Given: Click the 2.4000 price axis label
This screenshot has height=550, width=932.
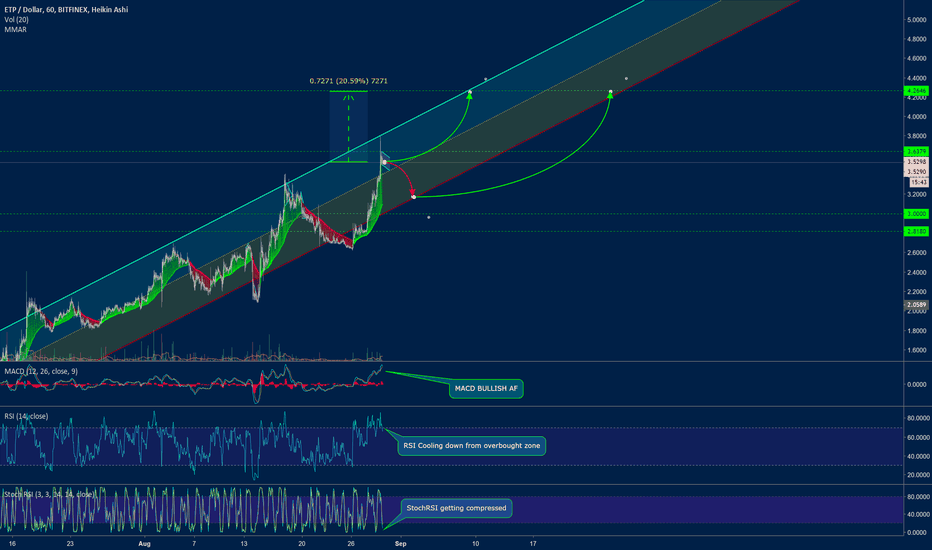Looking at the screenshot, I should pyautogui.click(x=917, y=272).
